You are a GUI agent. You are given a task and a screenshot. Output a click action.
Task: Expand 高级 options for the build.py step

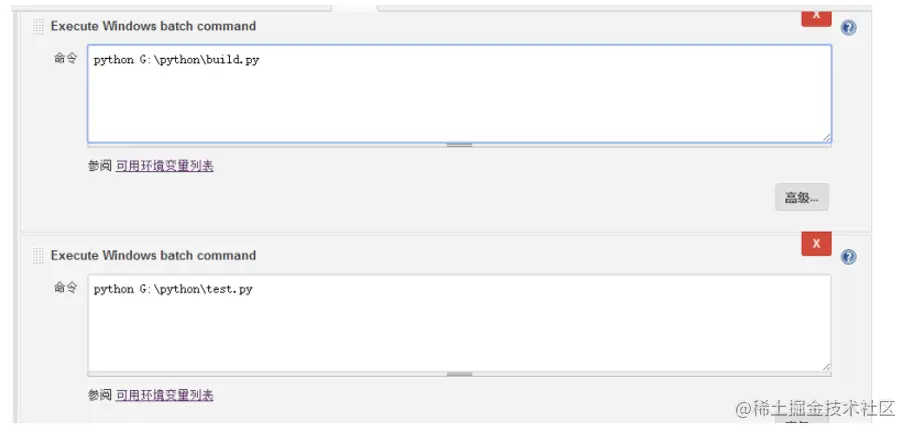[x=801, y=197]
